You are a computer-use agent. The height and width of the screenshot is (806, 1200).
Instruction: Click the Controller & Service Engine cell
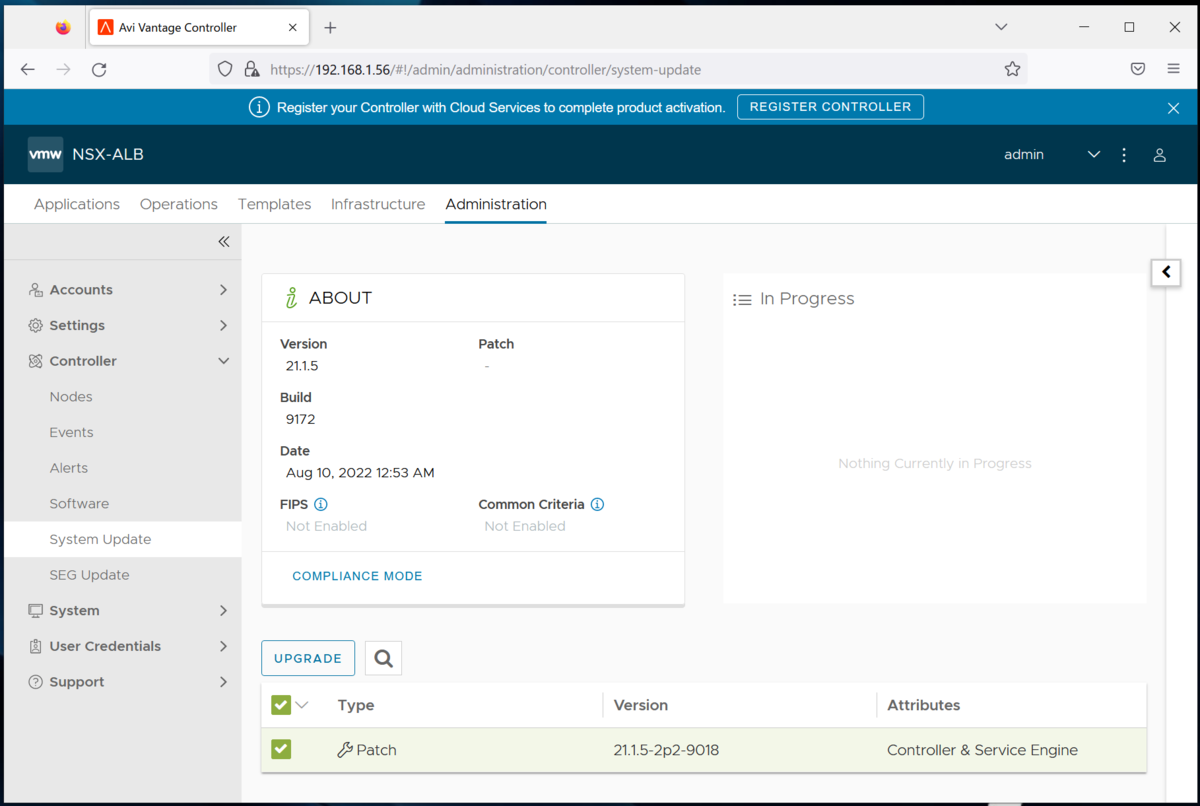point(982,750)
